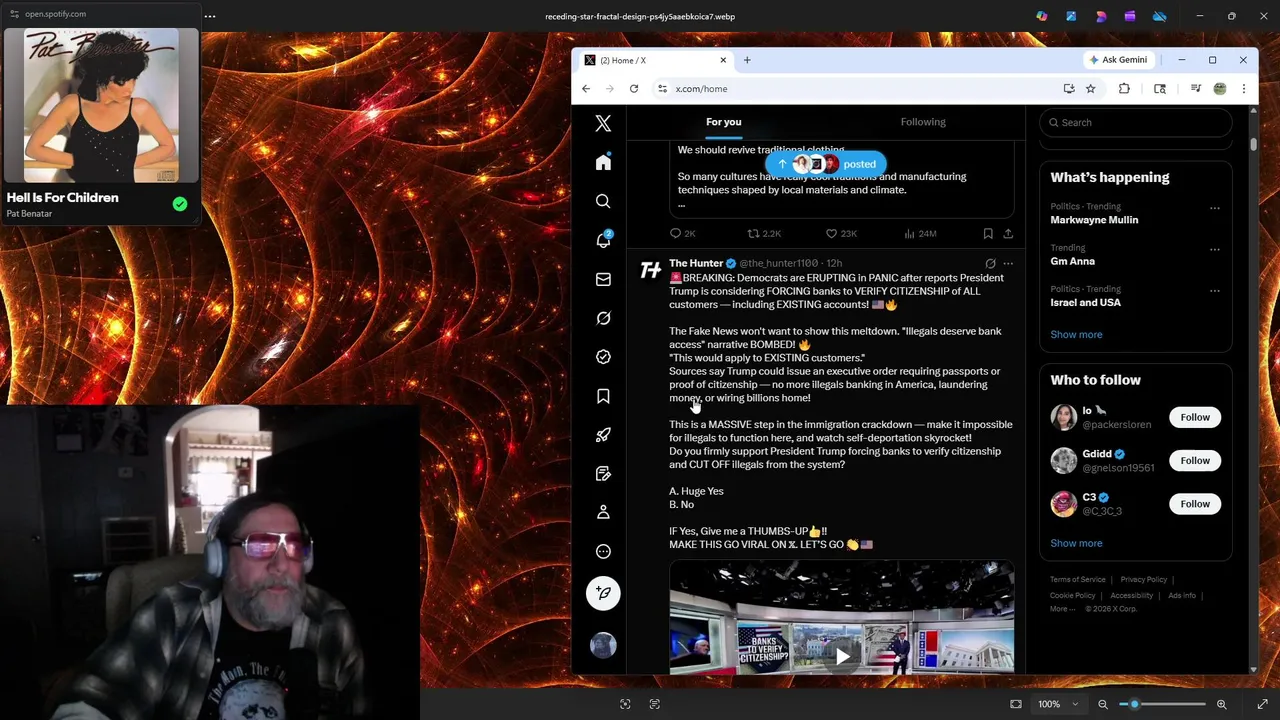Screen dimensions: 1280x720
Task: Reply to the traditional clothing post
Action: click(x=682, y=233)
